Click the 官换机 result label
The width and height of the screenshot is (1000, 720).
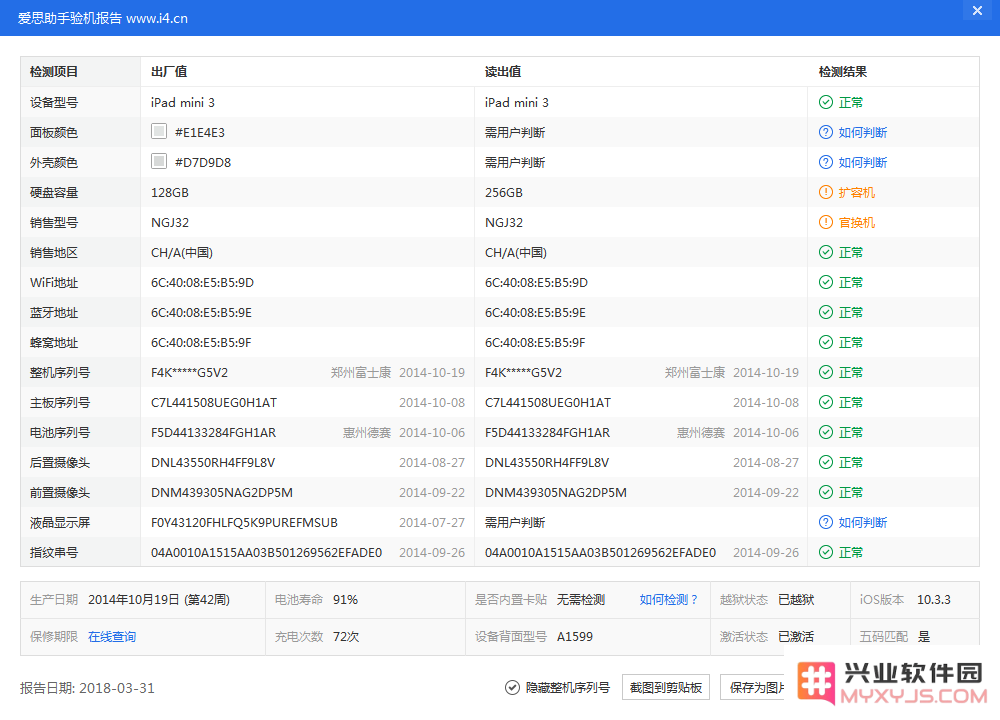tap(857, 222)
